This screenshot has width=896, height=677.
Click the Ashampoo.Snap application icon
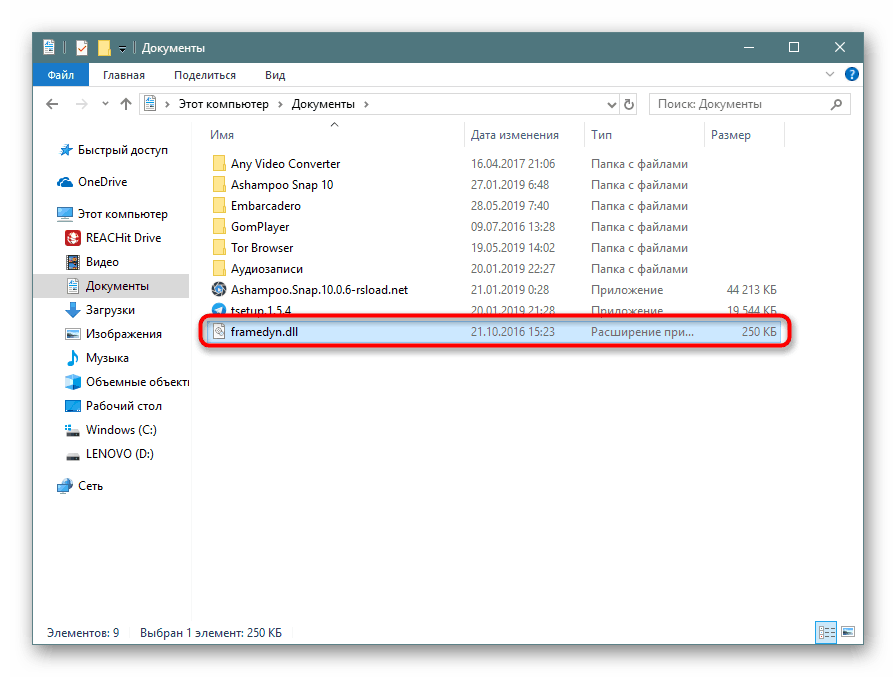(x=219, y=290)
